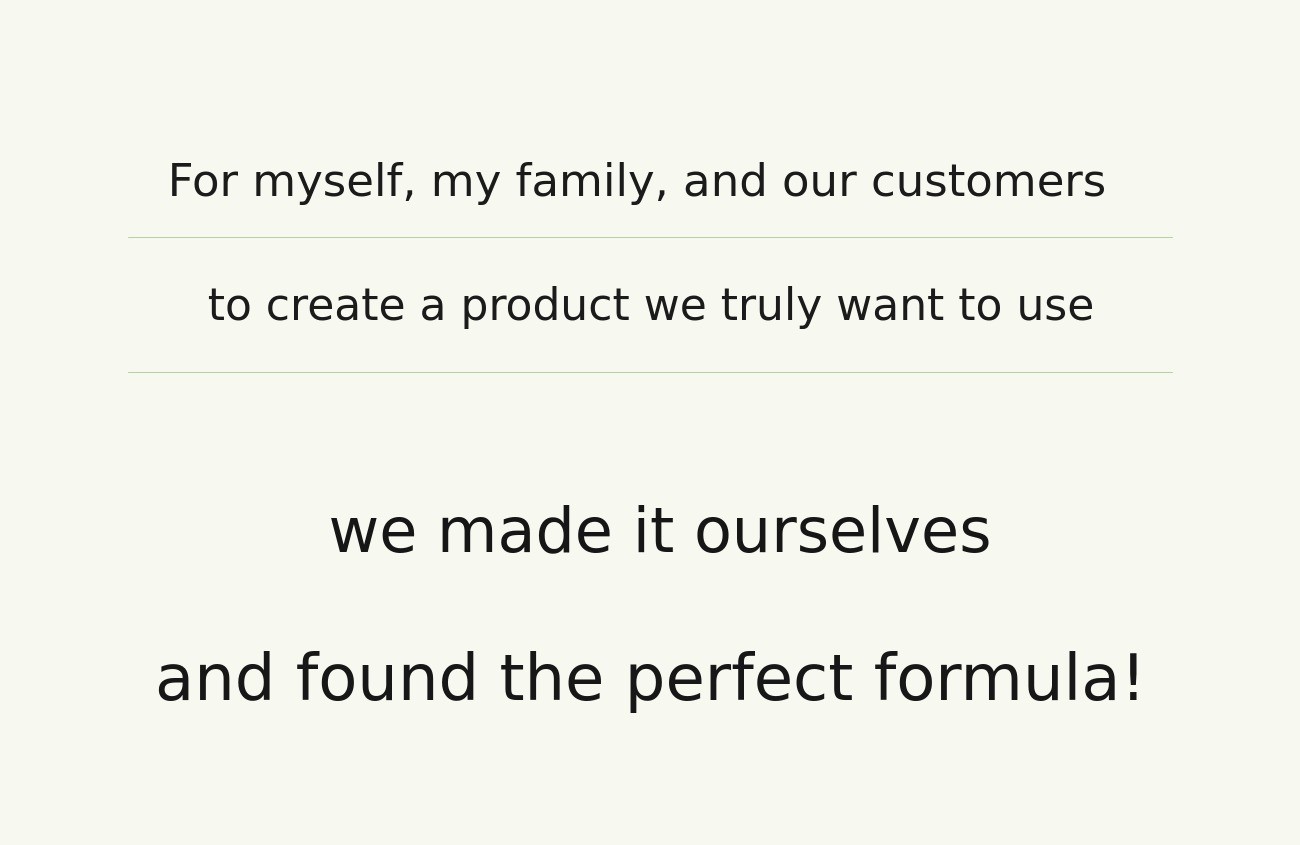Screen dimensions: 1300x845
Task: Click the word 'ourselves' in the large text
Action: 842,532
